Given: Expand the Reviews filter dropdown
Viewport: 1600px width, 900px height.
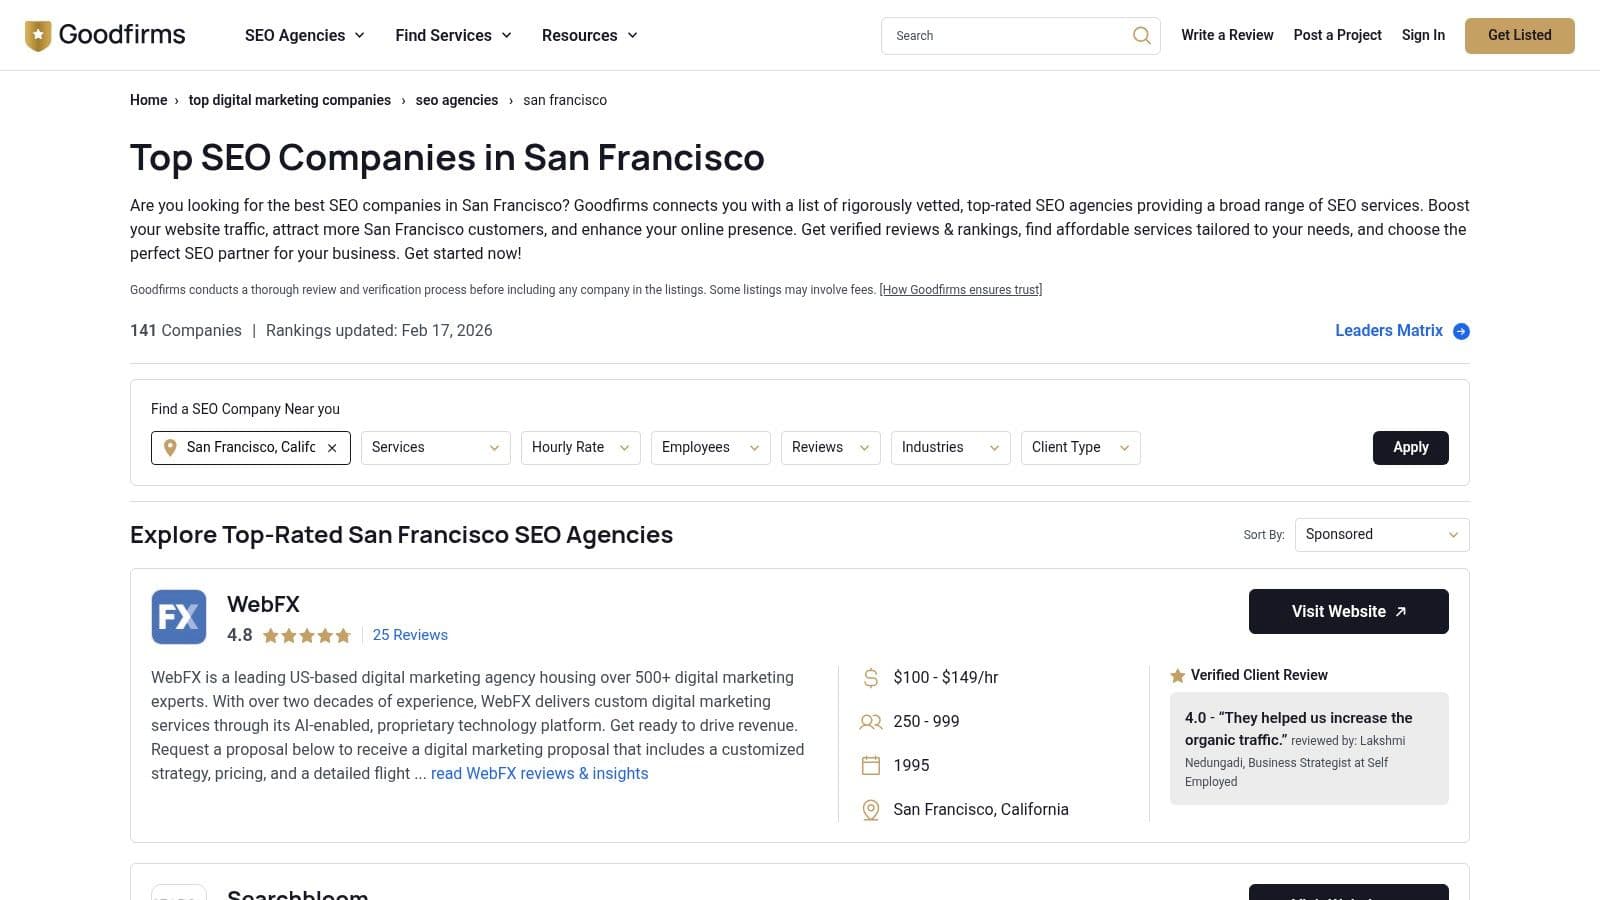Looking at the screenshot, I should 831,448.
